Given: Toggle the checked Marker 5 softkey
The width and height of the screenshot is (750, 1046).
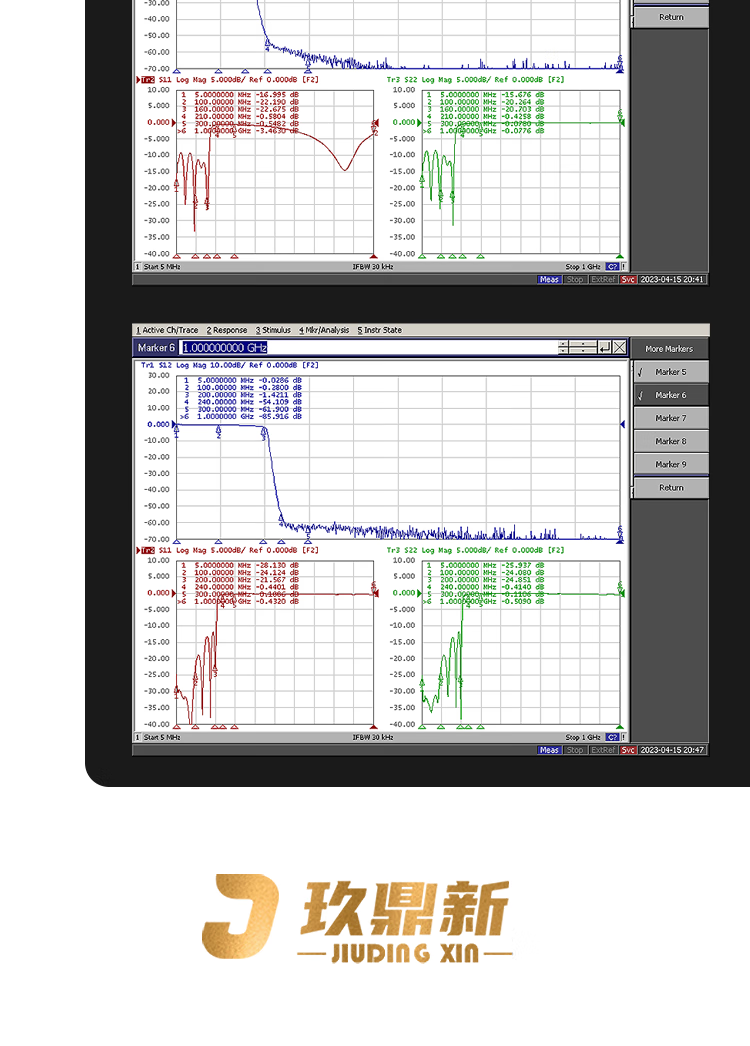Looking at the screenshot, I should tap(670, 372).
